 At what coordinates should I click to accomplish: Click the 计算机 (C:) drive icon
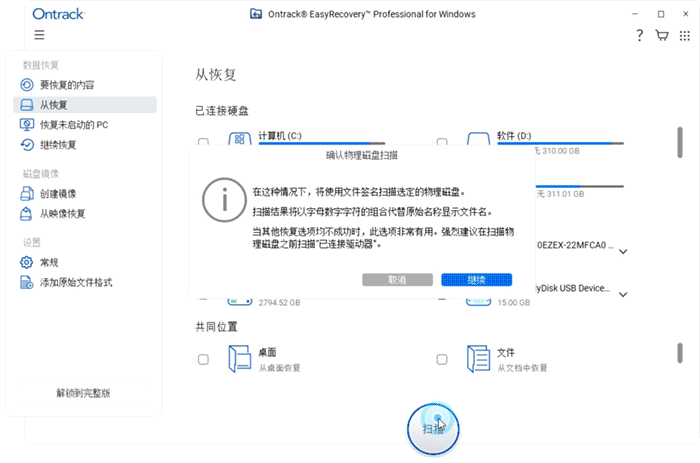(240, 139)
